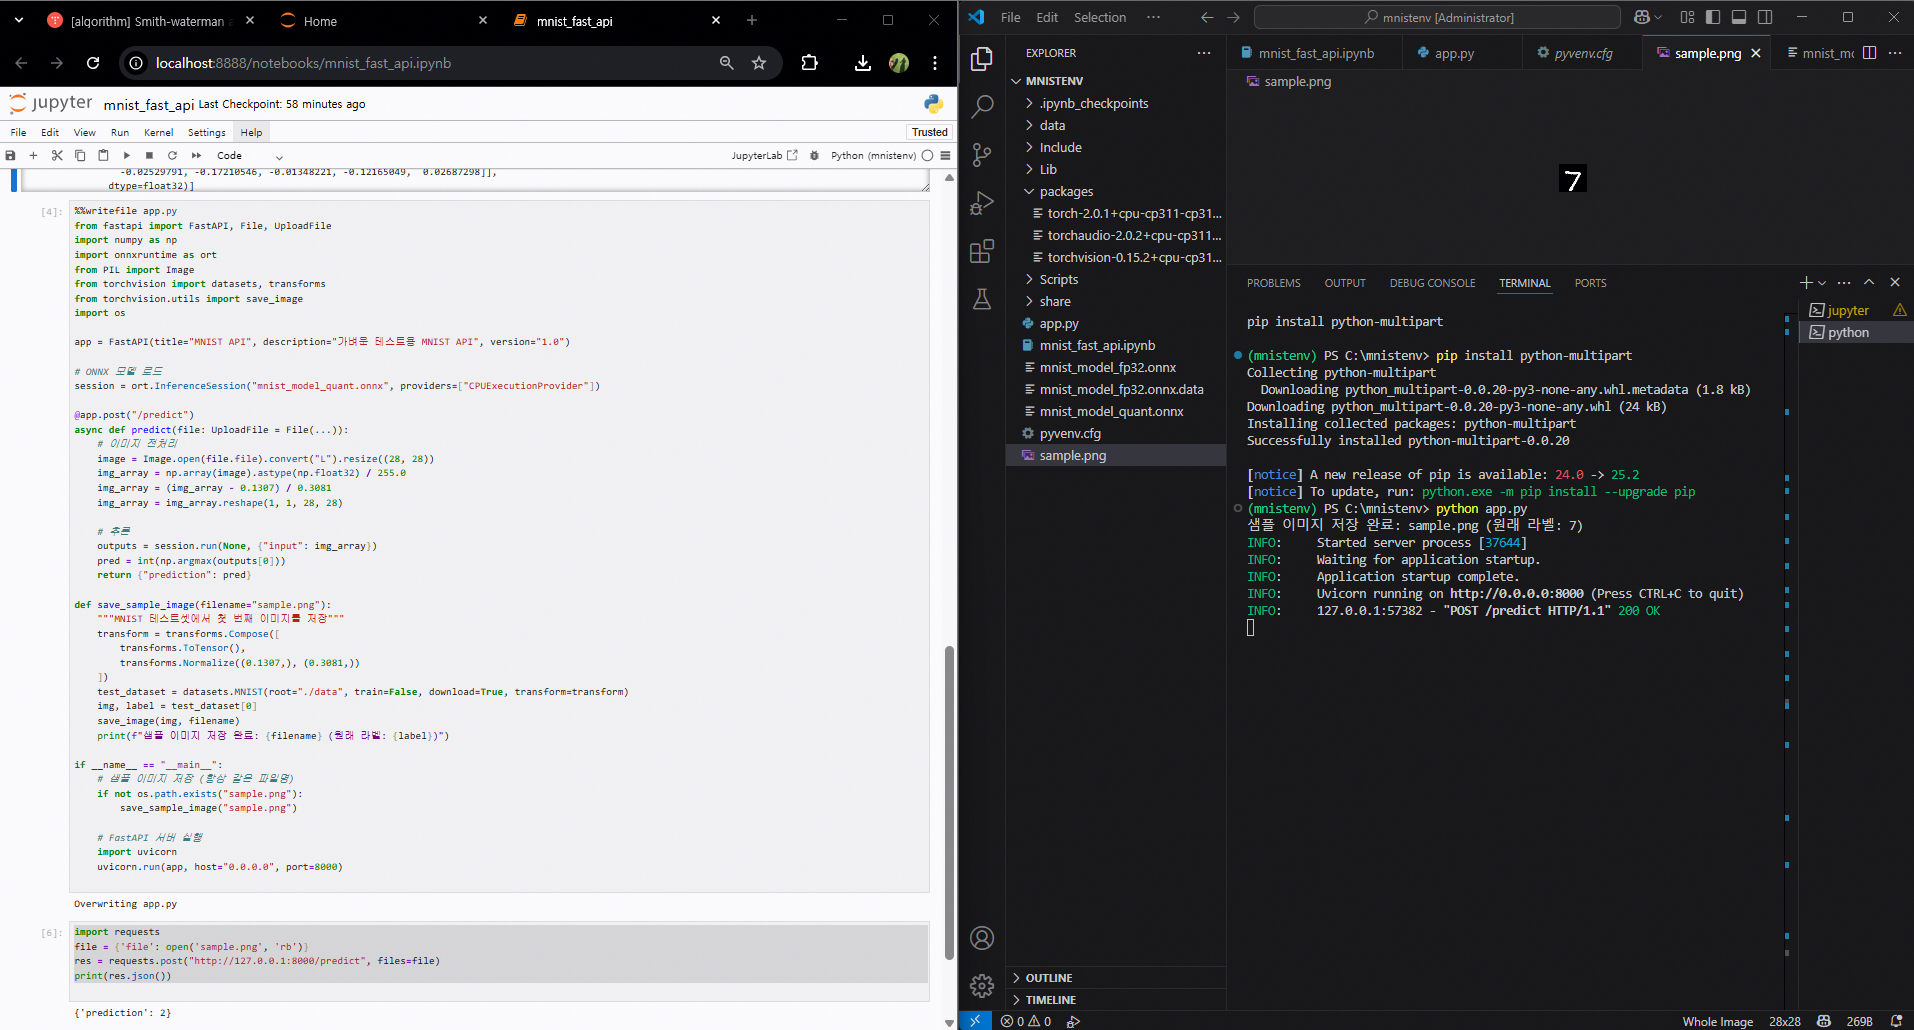1914x1030 pixels.
Task: Toggle the primary side bar layout
Action: pos(1713,17)
